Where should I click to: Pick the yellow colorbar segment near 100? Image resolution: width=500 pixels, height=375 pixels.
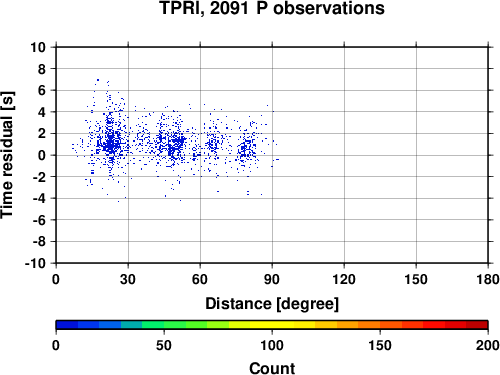click(272, 325)
